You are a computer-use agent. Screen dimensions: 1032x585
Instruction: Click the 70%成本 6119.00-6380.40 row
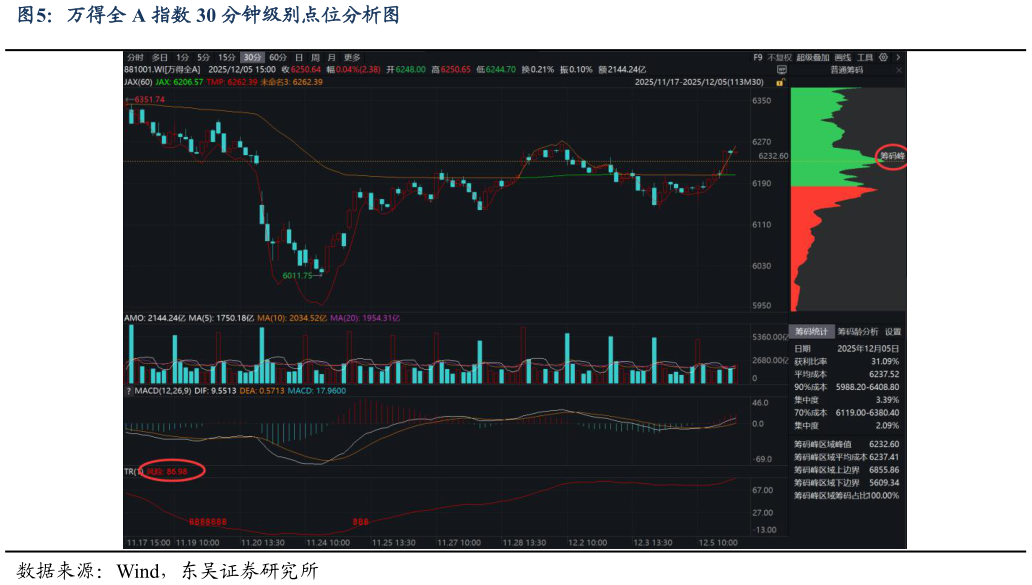846,413
